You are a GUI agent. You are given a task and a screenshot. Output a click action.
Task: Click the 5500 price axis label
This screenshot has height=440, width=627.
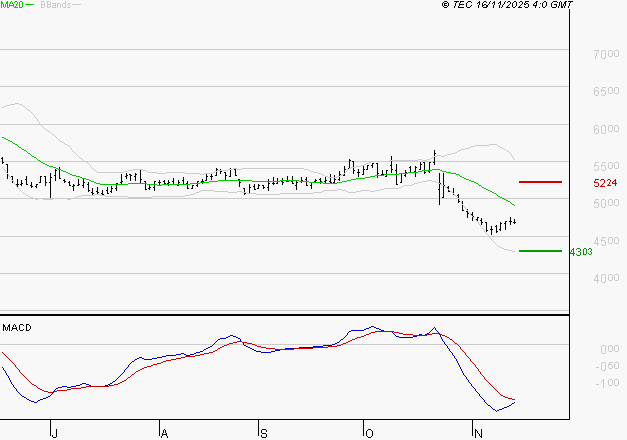(x=606, y=166)
